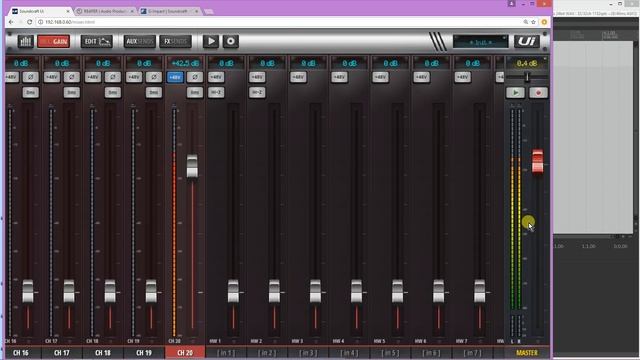
Task: Click the in 1 channel fader knob
Action: coord(233,291)
